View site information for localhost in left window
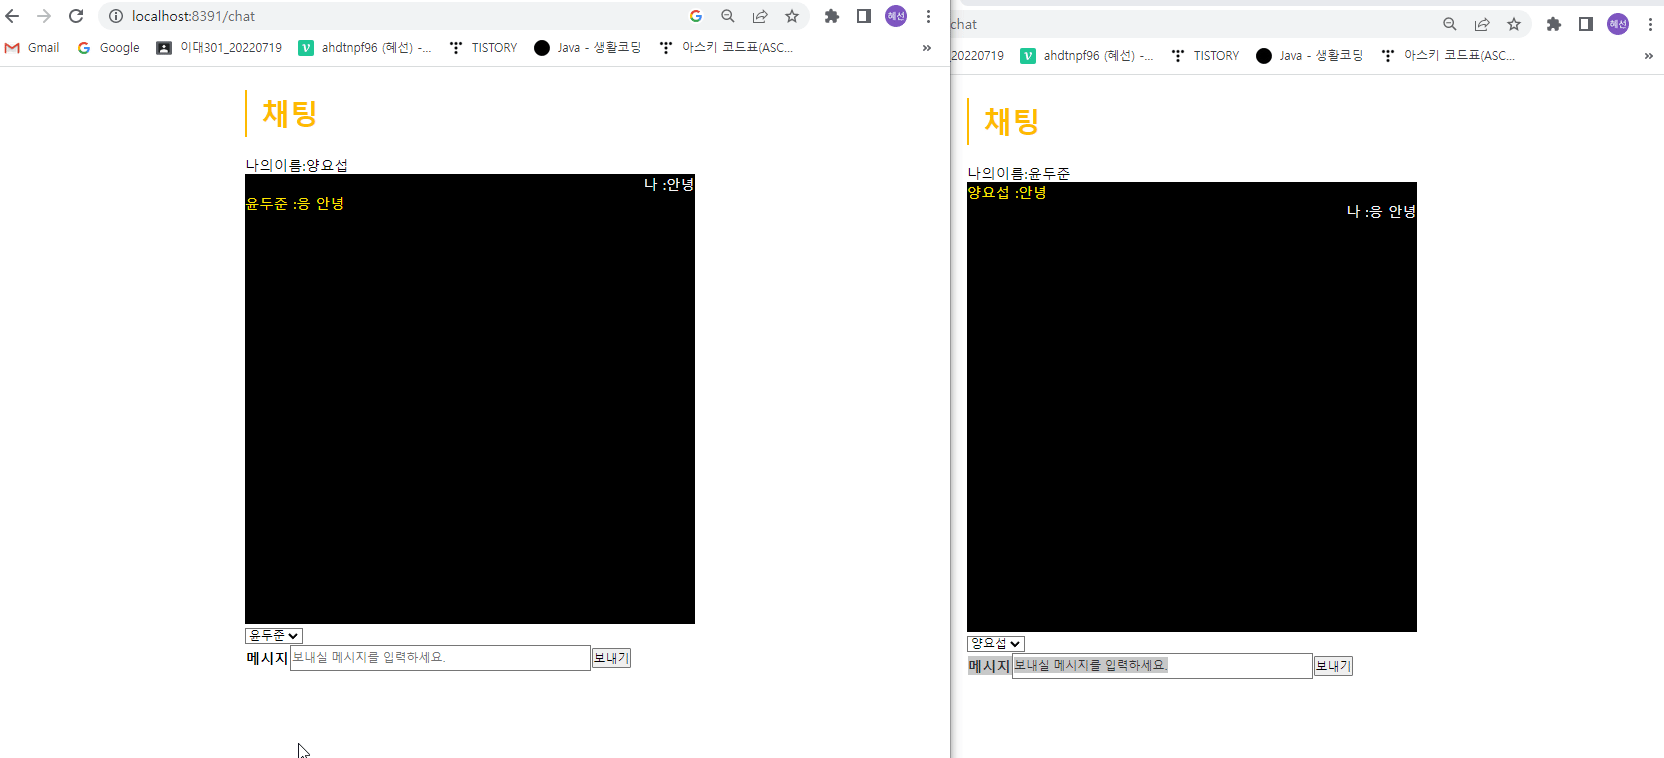Image resolution: width=1664 pixels, height=758 pixels. click(x=116, y=16)
